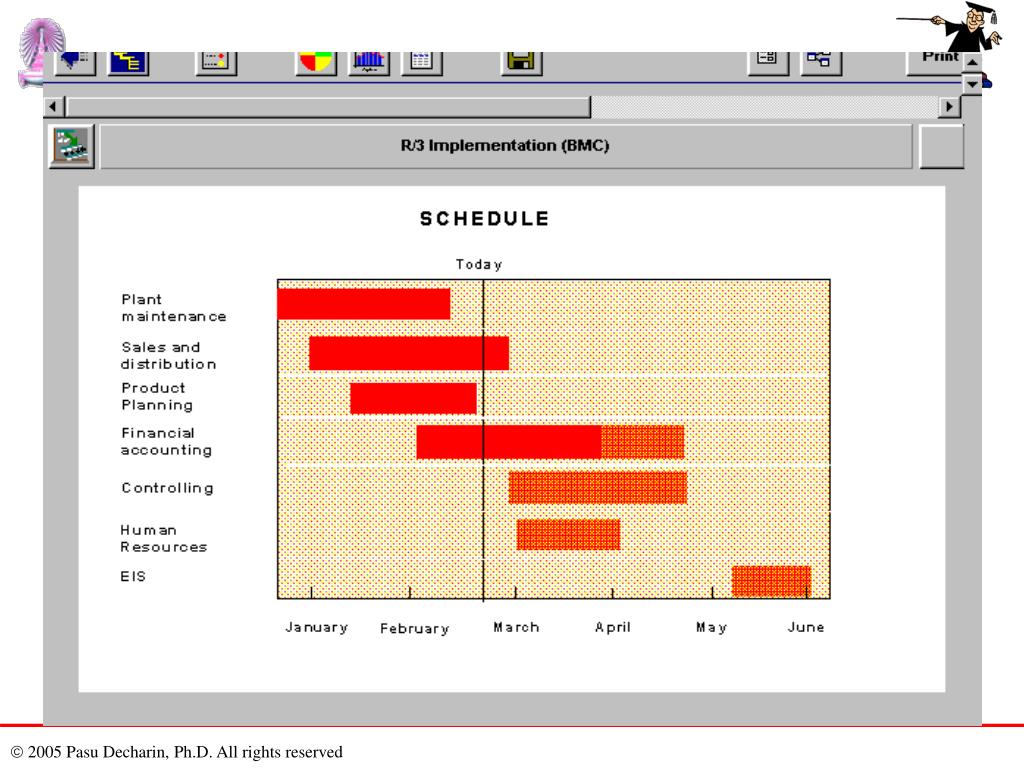Click the 'Sales and distribution' row label
Viewport: 1024px width, 768px height.
[168, 356]
